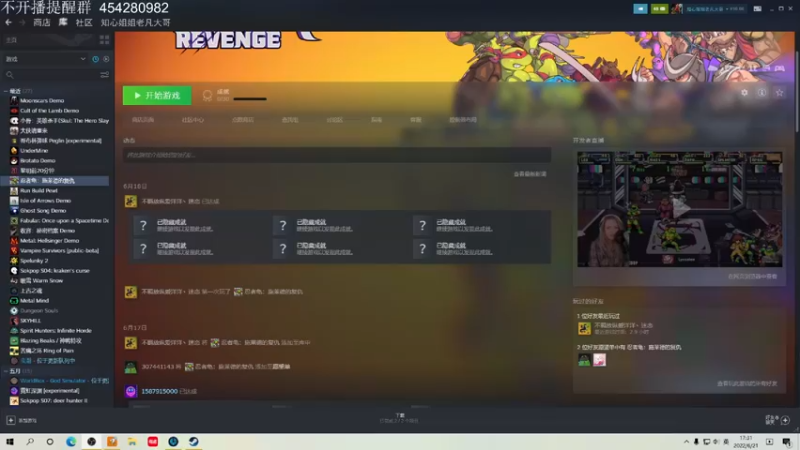Open advanced library filter sliders icon
The image size is (800, 450).
pyautogui.click(x=105, y=75)
